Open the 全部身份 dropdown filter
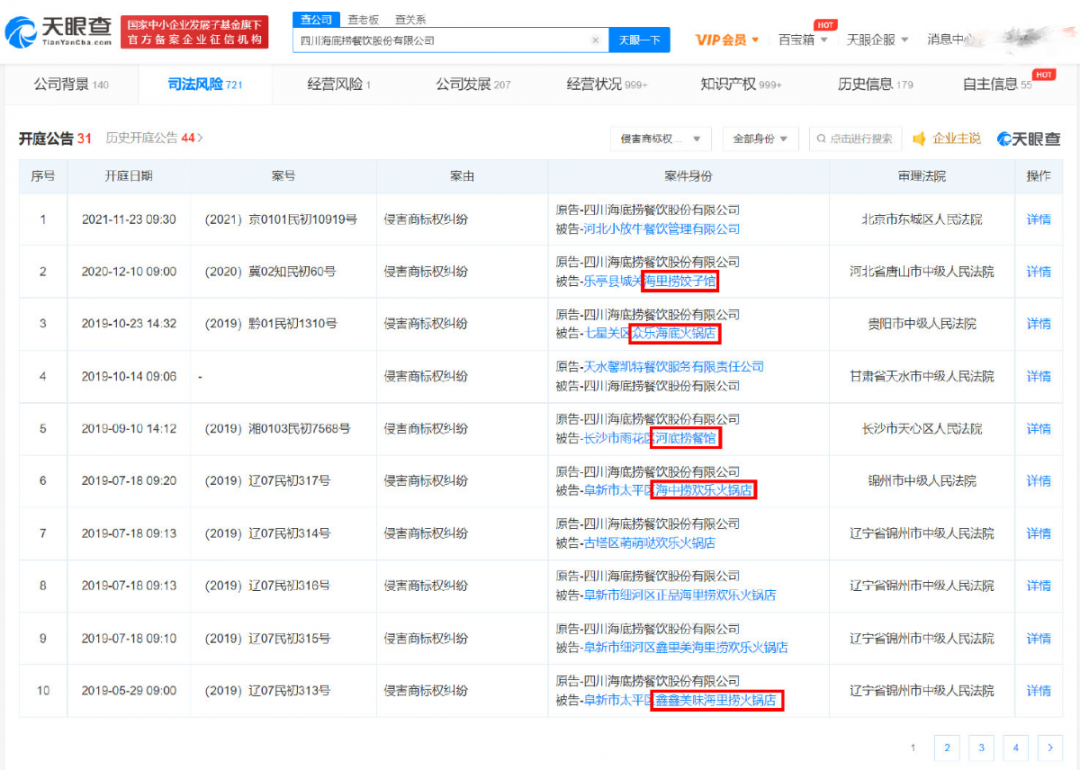 (x=760, y=138)
